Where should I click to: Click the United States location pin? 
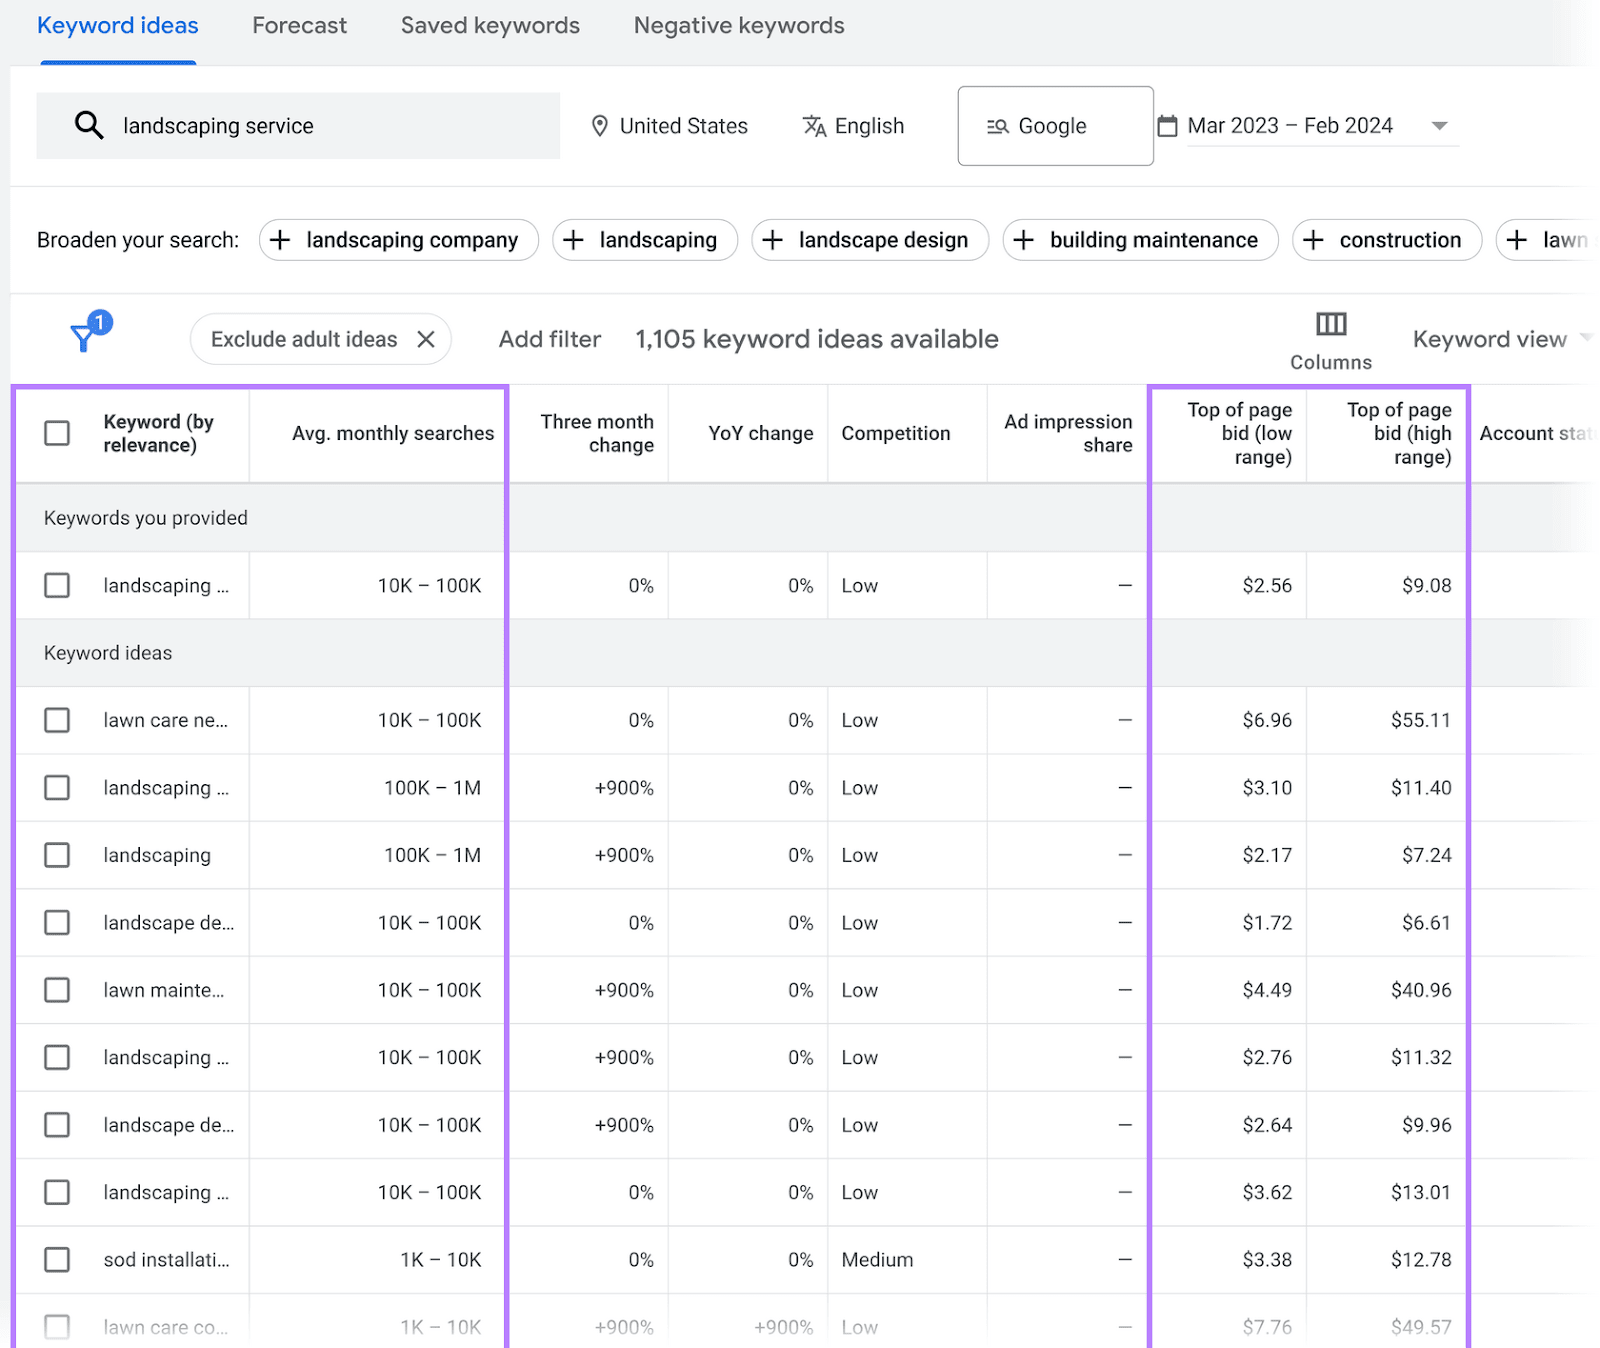pyautogui.click(x=600, y=126)
